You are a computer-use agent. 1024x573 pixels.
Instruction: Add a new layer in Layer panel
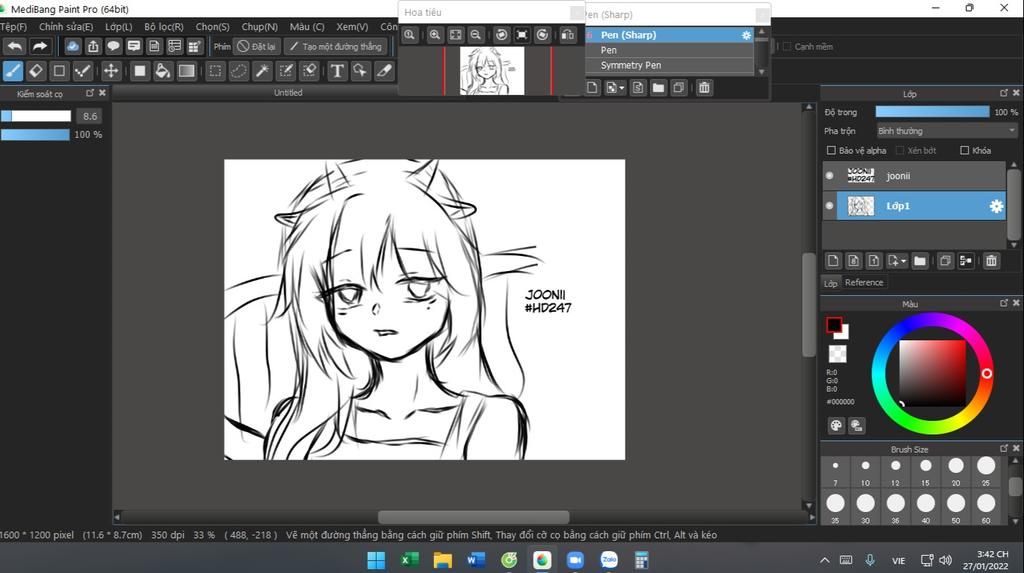pos(833,261)
